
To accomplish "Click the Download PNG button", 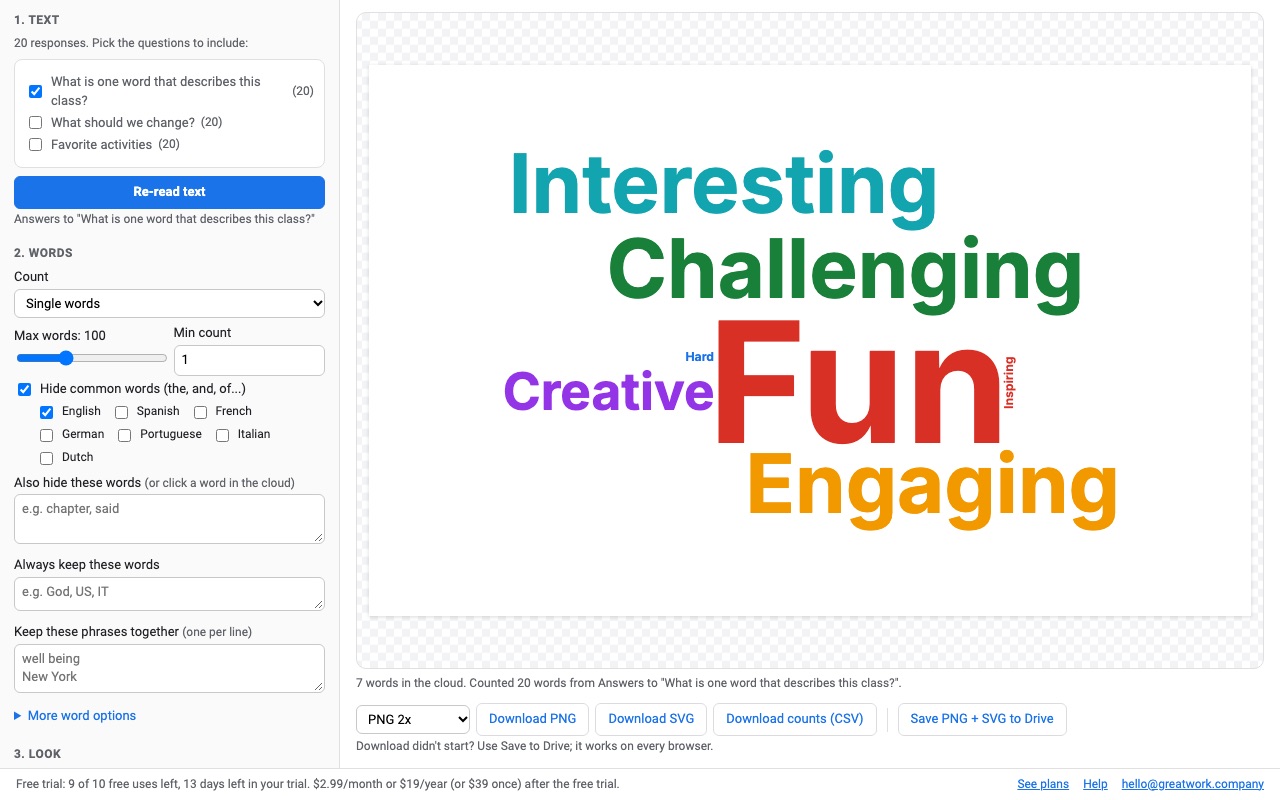I will tap(532, 719).
